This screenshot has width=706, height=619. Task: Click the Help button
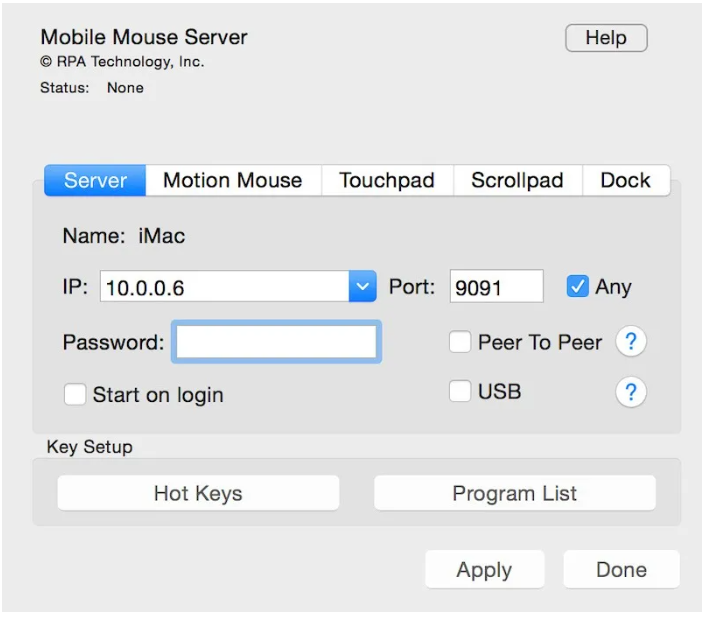606,38
